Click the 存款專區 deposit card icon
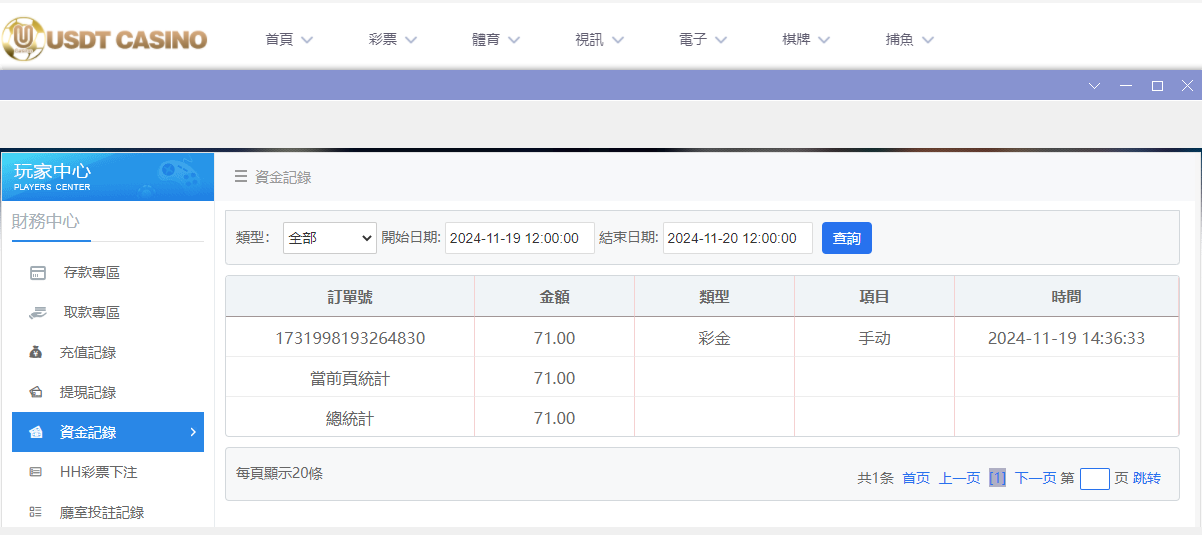 38,273
